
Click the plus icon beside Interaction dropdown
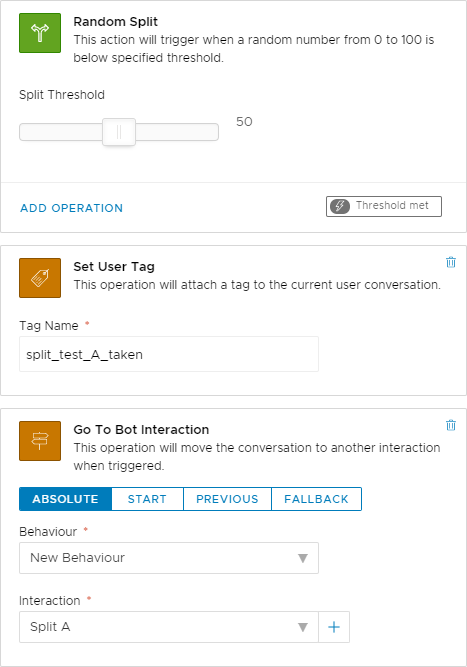[334, 627]
